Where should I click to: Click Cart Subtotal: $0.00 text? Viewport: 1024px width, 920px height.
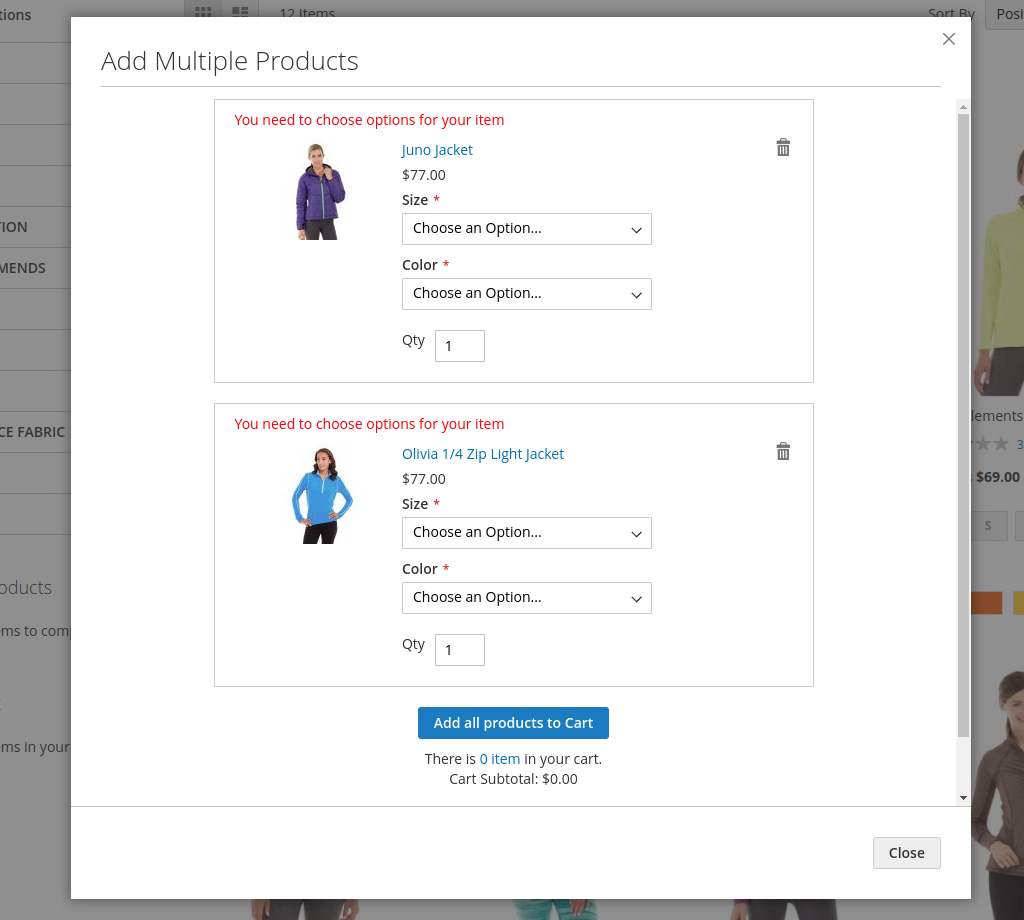pyautogui.click(x=513, y=779)
